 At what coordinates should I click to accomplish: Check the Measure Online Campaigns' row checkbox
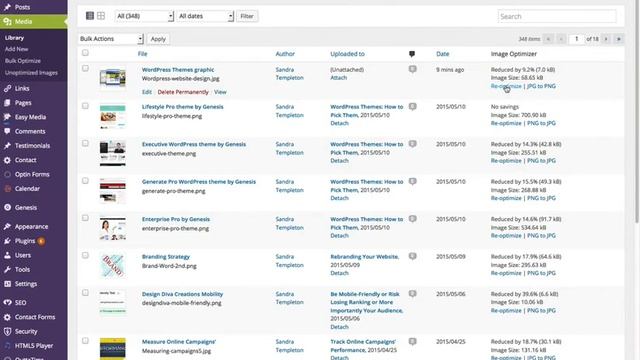pyautogui.click(x=85, y=340)
